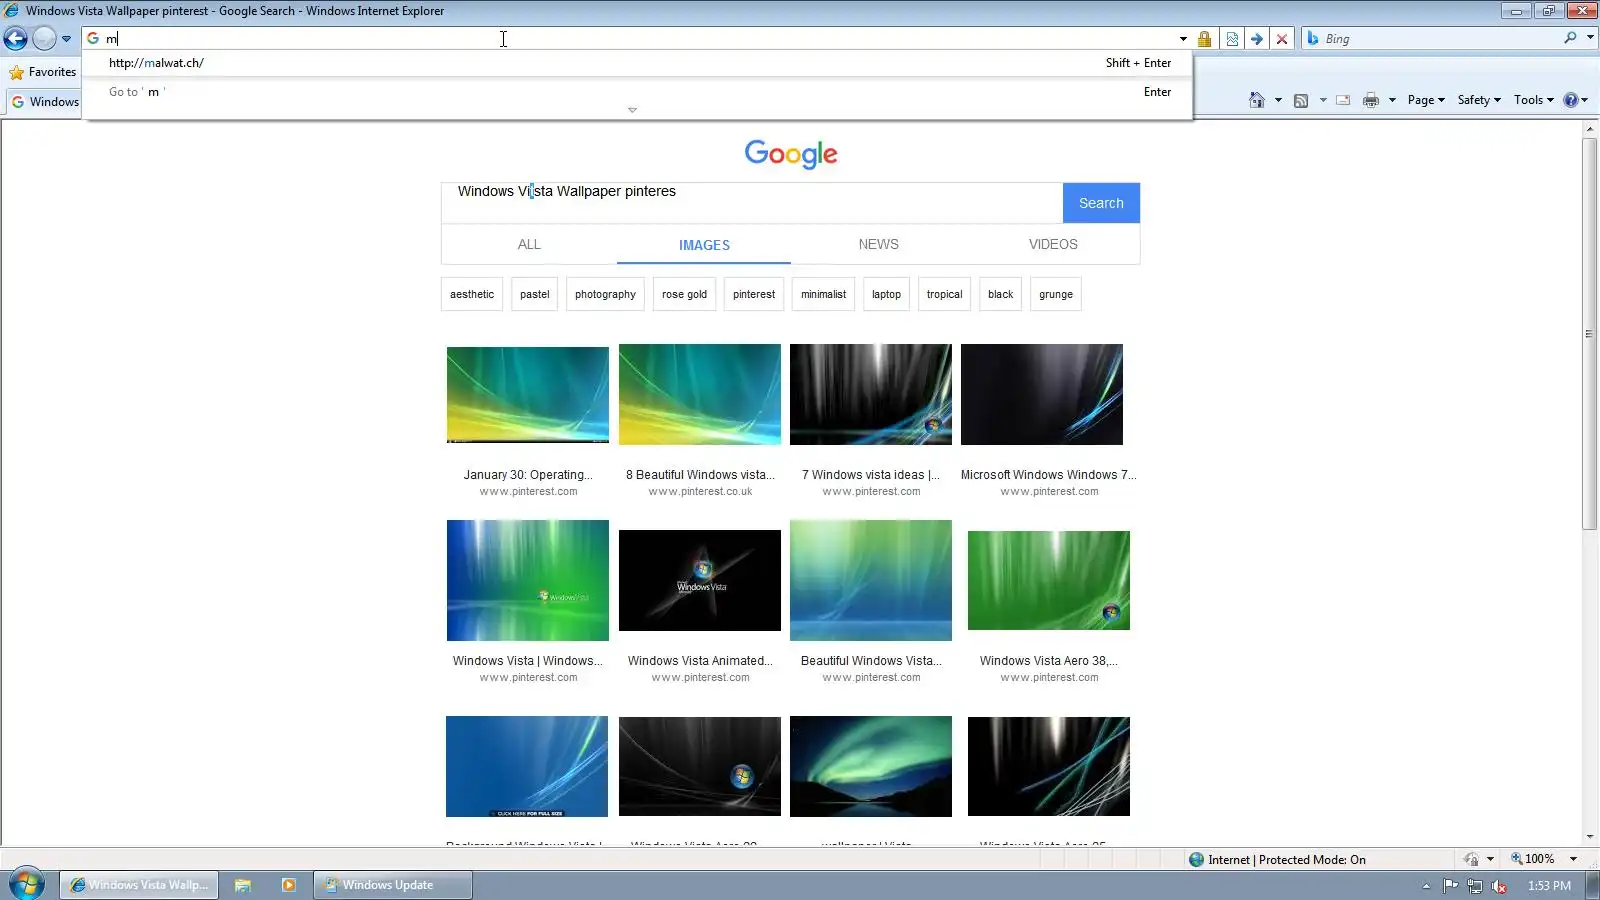Click the Compatibility View broken-page icon
This screenshot has width=1600, height=900.
[x=1232, y=39]
